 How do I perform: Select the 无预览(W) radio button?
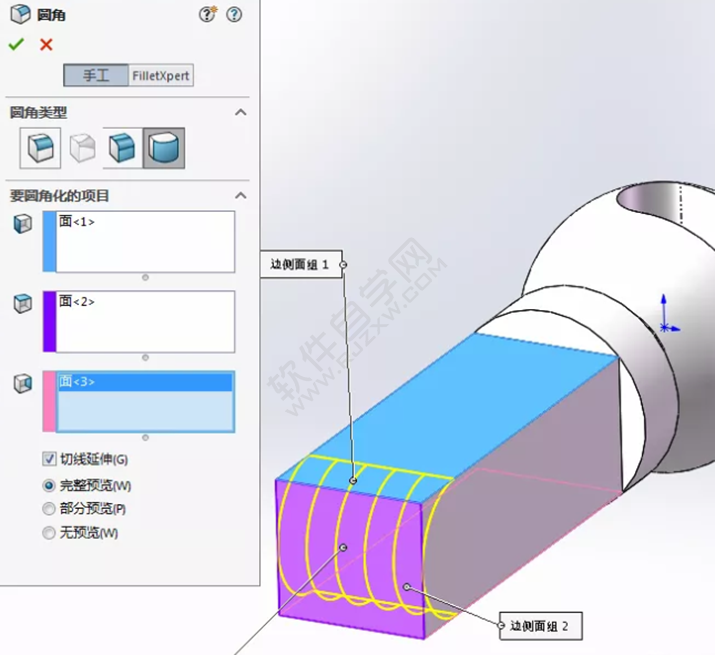[49, 532]
